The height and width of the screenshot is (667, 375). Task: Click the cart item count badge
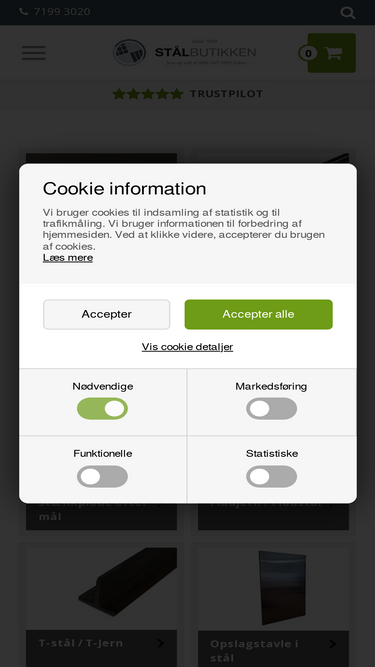pos(308,53)
